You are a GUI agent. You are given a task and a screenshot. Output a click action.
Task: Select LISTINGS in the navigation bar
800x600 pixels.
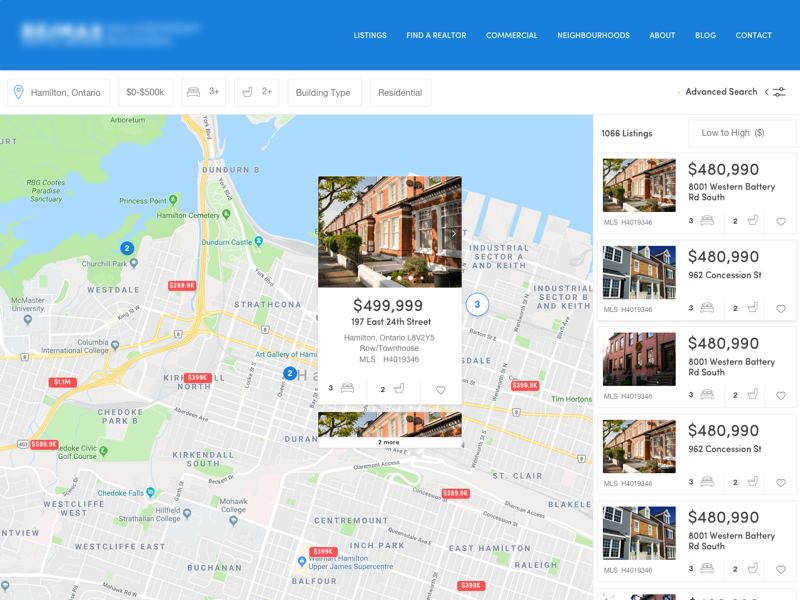(x=370, y=35)
